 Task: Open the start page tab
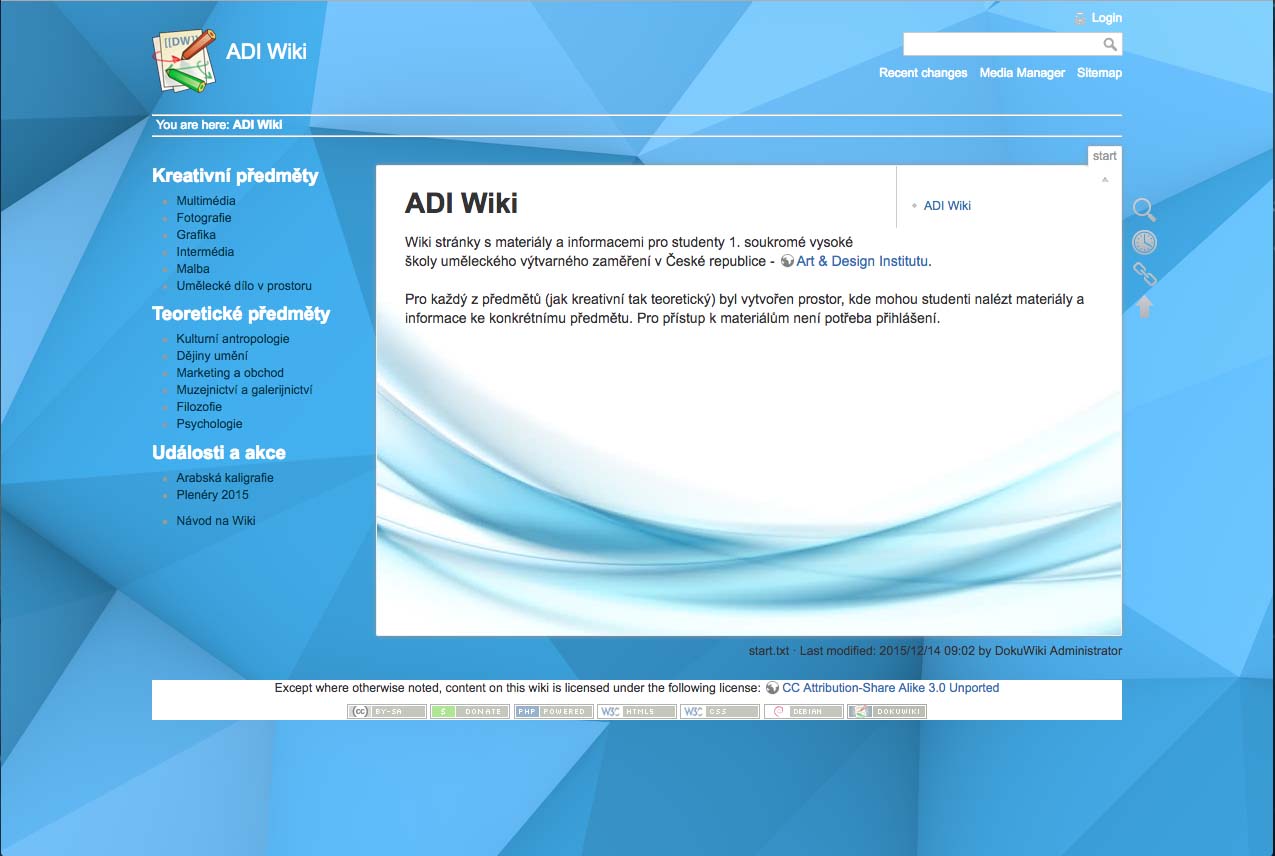tap(1105, 156)
